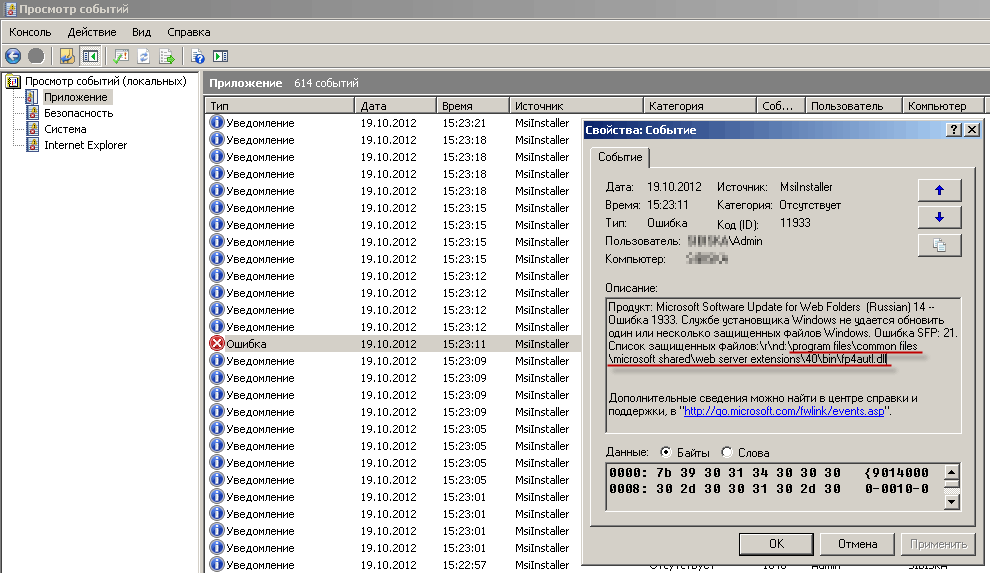Image resolution: width=990 pixels, height=573 pixels.
Task: Toggle the show/hide action pane icon
Action: tap(220, 56)
